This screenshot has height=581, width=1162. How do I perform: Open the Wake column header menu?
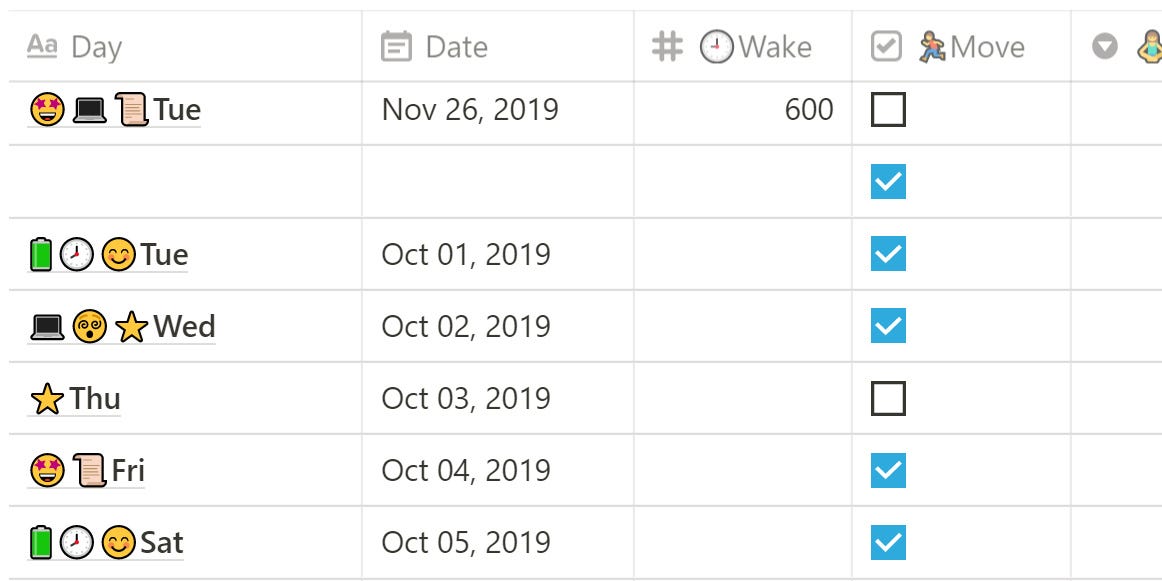tap(743, 47)
